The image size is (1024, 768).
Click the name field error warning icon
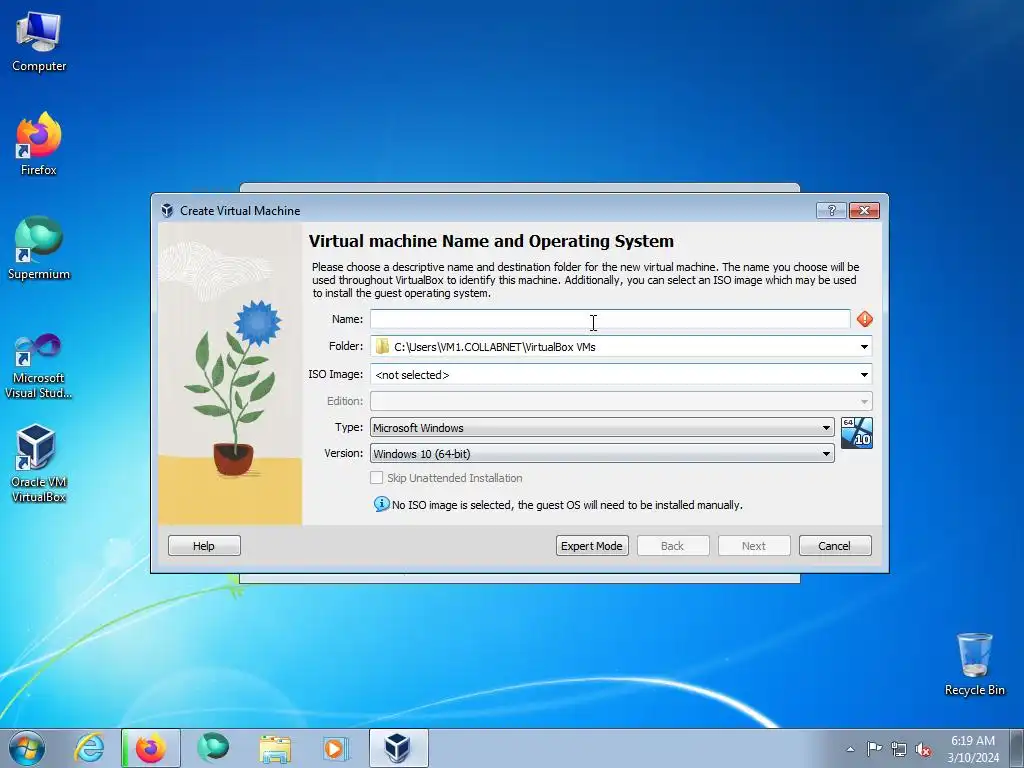point(865,319)
